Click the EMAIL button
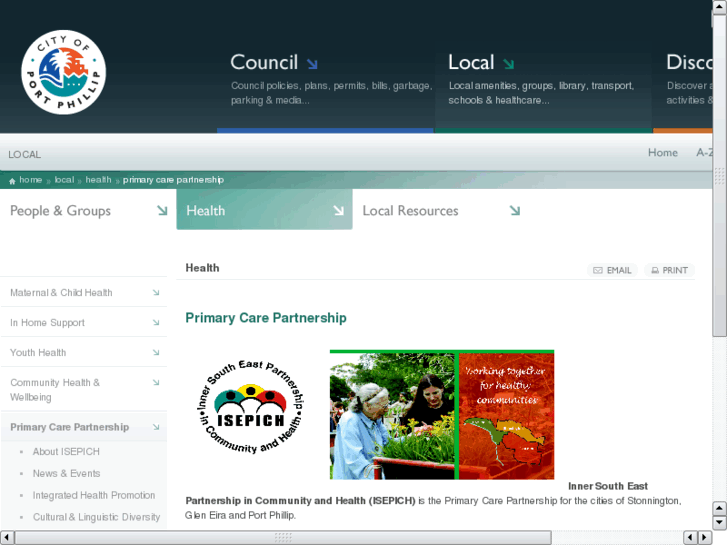Viewport: 727px width, 545px height. [x=612, y=270]
